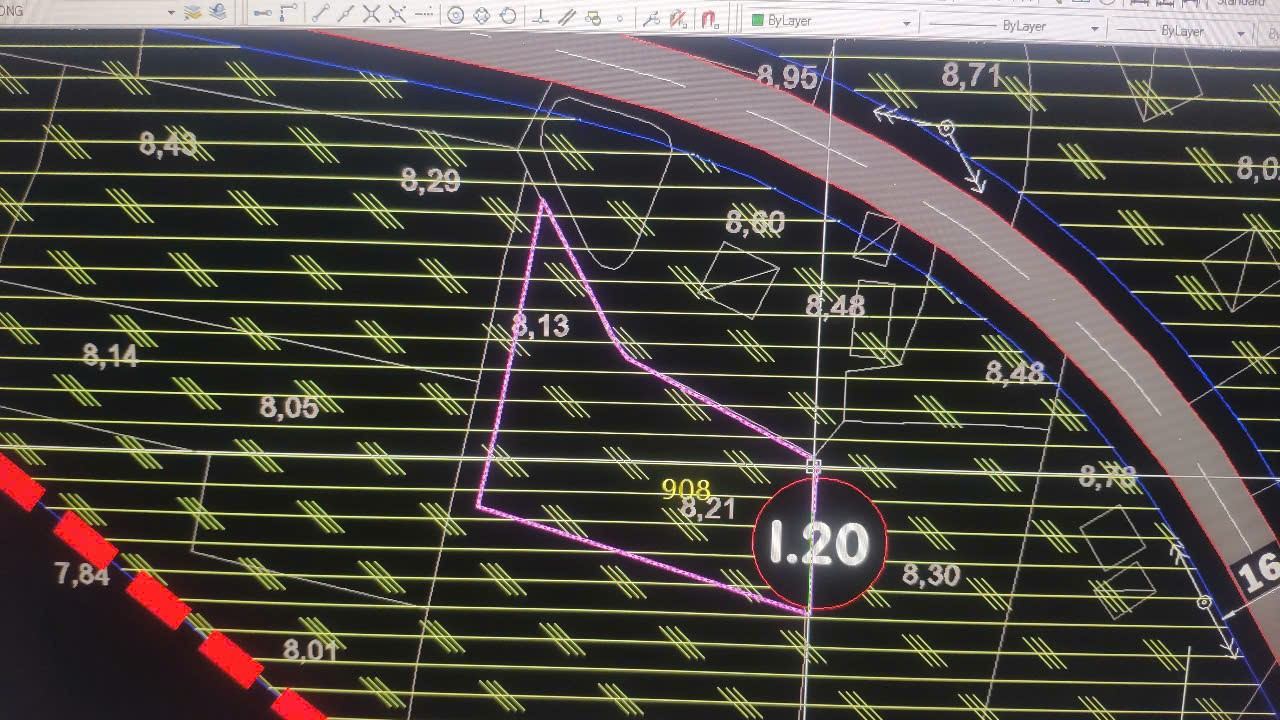Activate the Perpendicular object snap
Viewport: 1280px width, 720px height.
point(540,17)
